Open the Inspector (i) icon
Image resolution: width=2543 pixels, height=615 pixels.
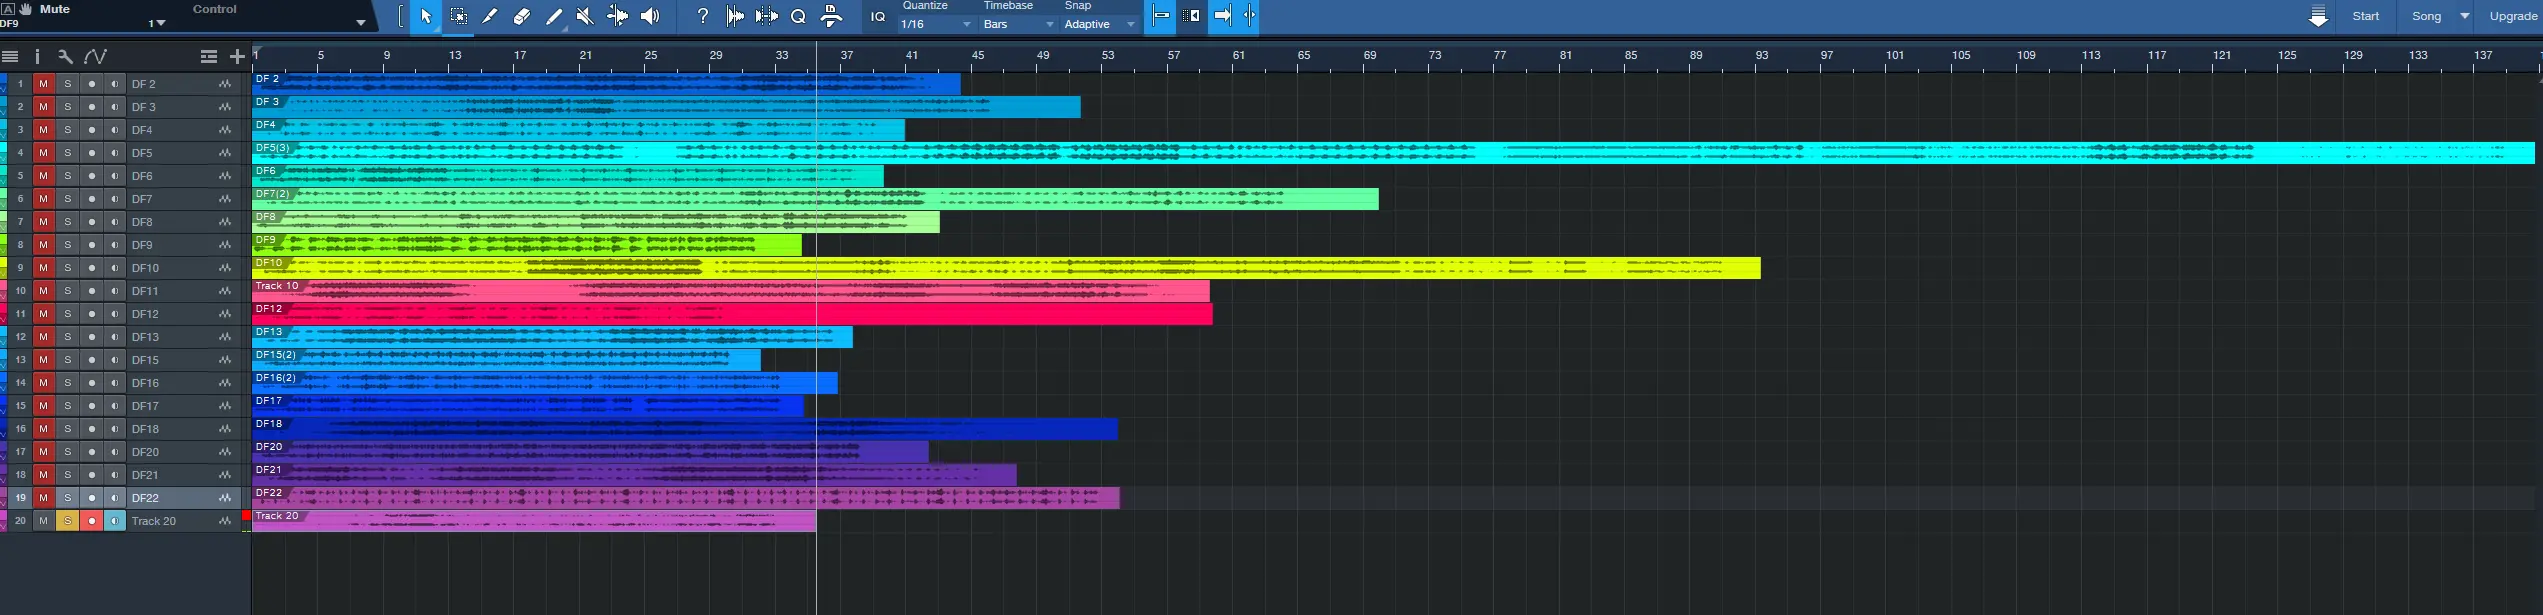click(x=37, y=57)
